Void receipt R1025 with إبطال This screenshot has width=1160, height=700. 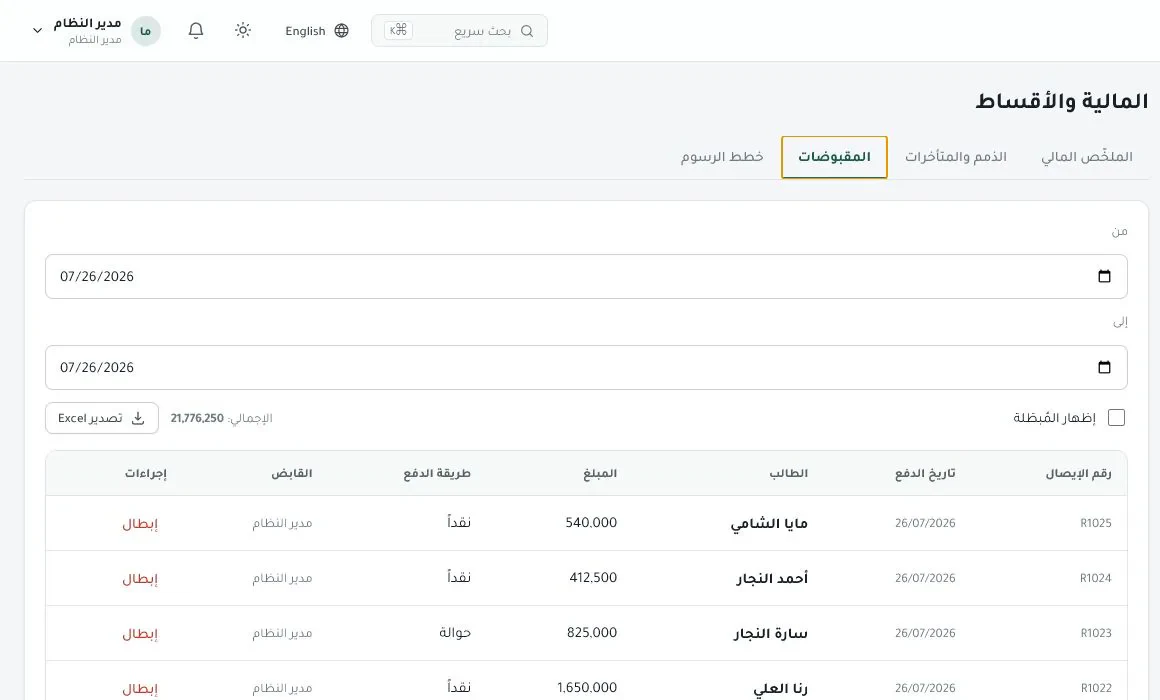point(140,524)
